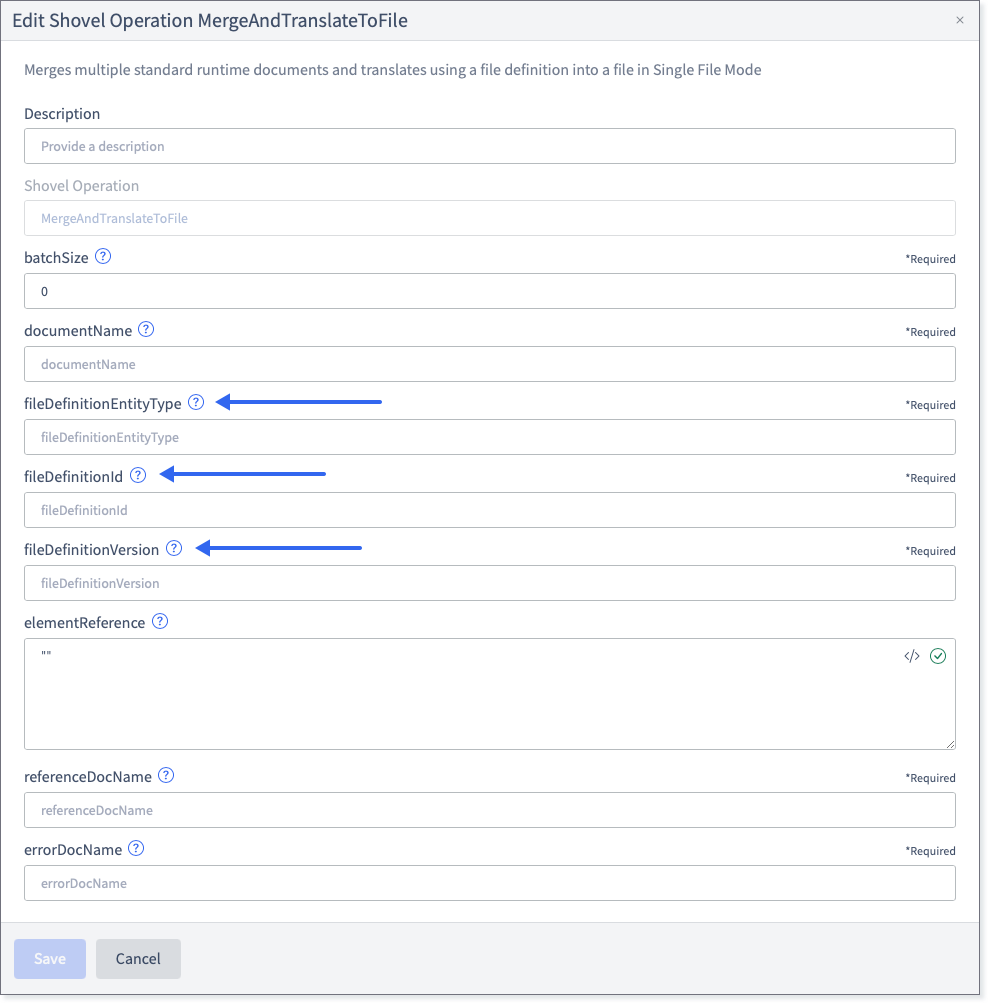This screenshot has width=988, height=1003.
Task: Click the Save button
Action: point(50,959)
